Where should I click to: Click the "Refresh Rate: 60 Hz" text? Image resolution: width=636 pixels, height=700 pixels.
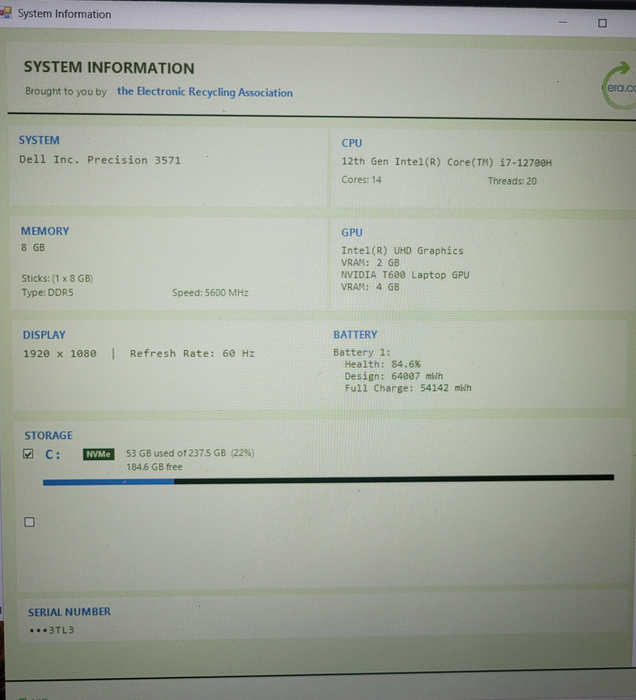[x=192, y=353]
